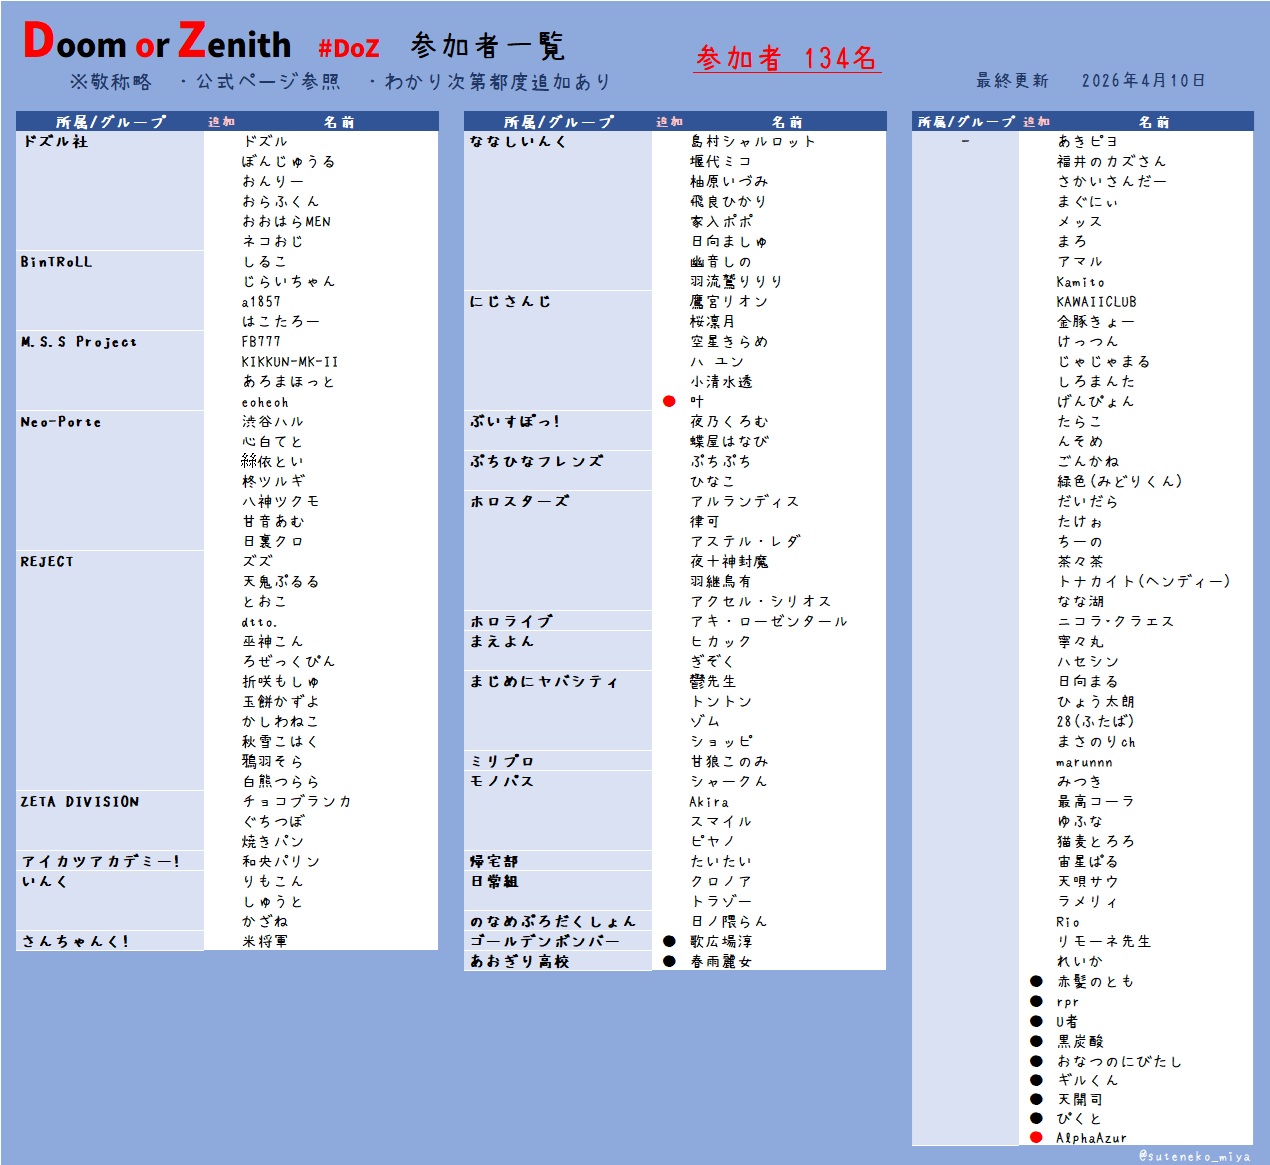Screen dimensions: 1270x1165
Task: Click the black dot beside 春雨麗女
Action: [669, 961]
